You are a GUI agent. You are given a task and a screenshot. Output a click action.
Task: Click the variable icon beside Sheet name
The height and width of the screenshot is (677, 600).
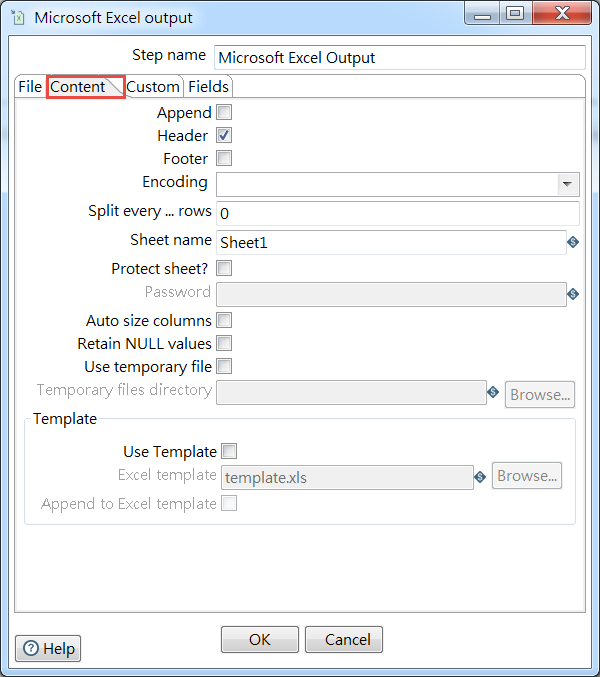(x=573, y=242)
